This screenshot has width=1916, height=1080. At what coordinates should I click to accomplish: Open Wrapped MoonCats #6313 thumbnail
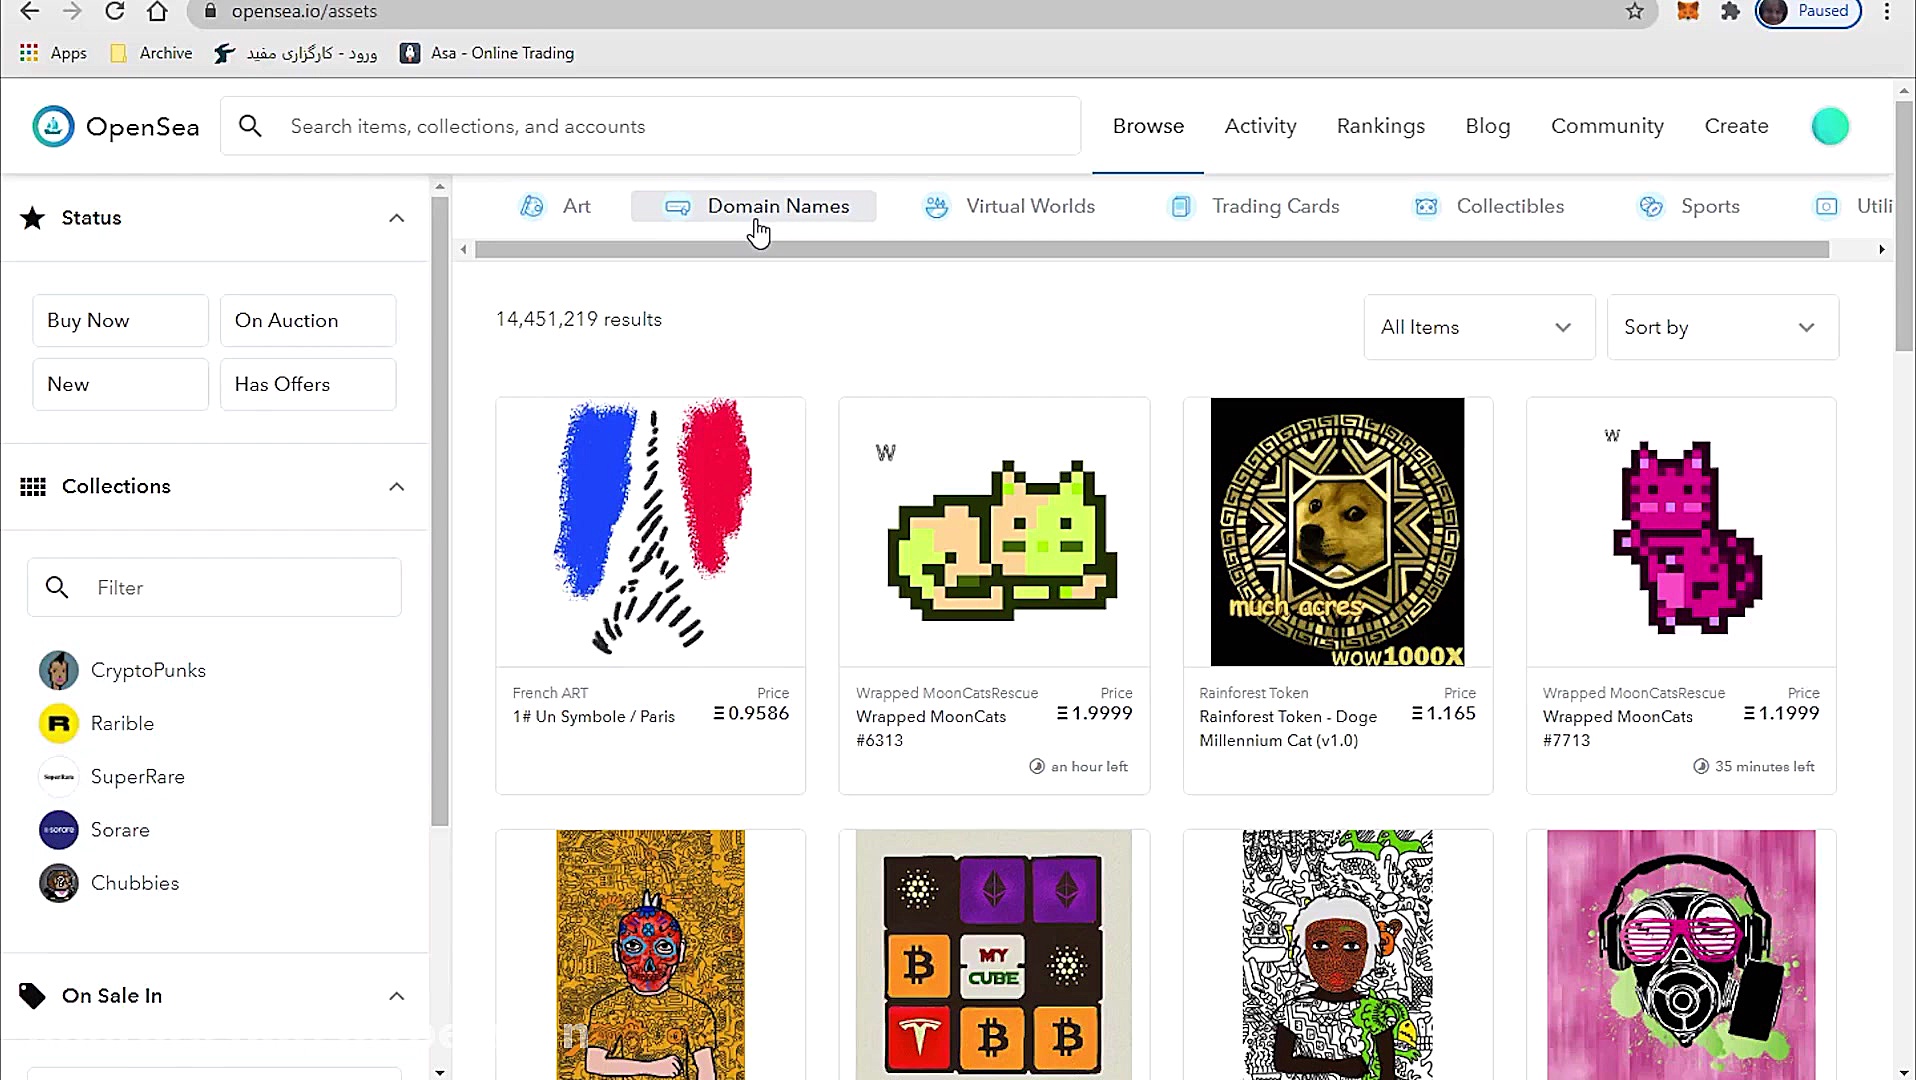click(994, 532)
